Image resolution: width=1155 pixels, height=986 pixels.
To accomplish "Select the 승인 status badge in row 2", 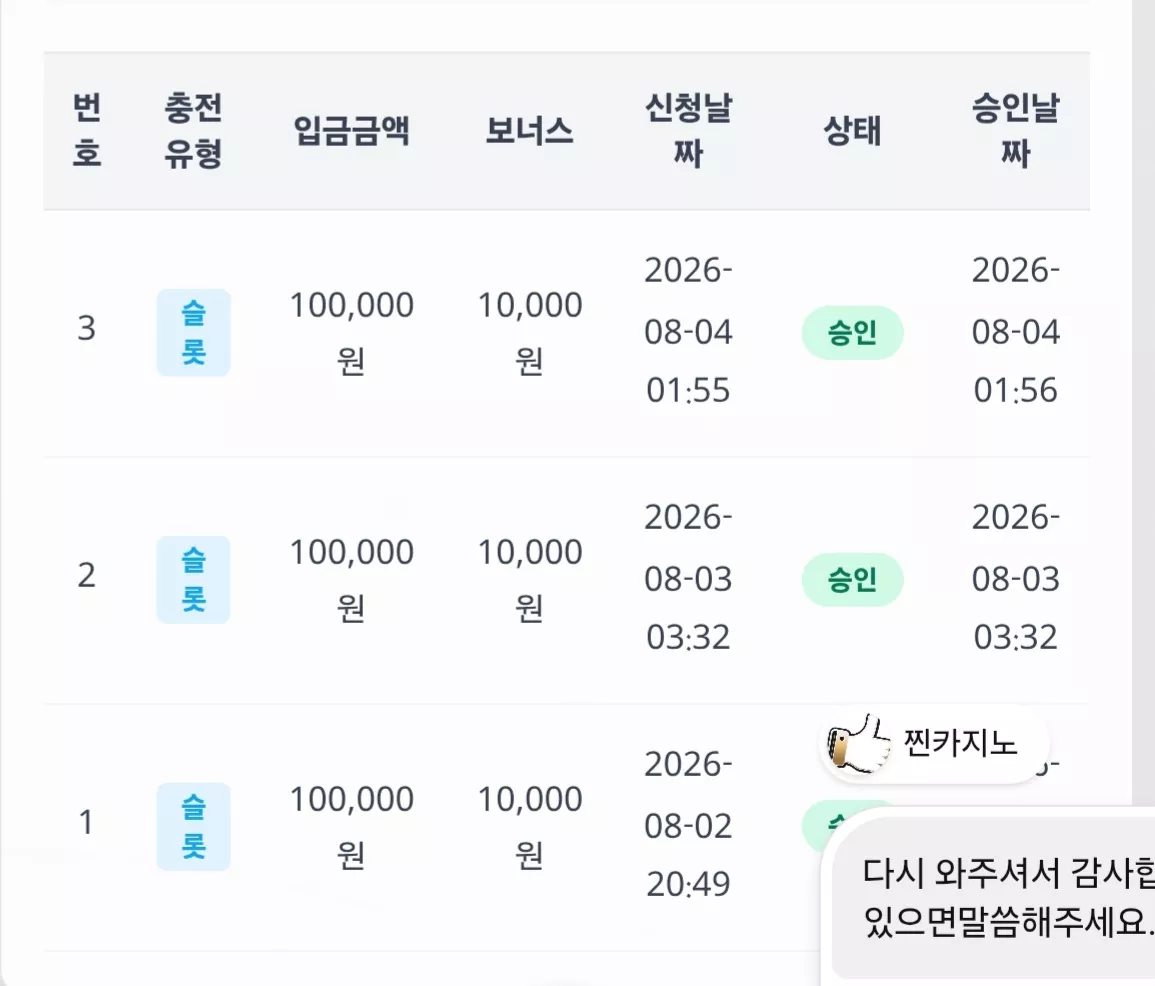I will pos(852,580).
